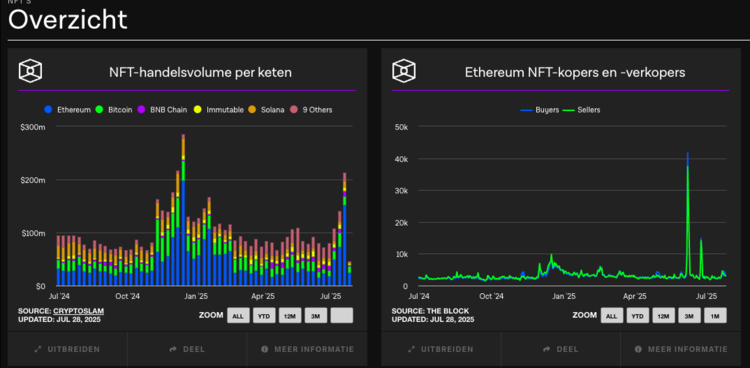Click the 50k axis label
The width and height of the screenshot is (750, 368).
pos(400,127)
